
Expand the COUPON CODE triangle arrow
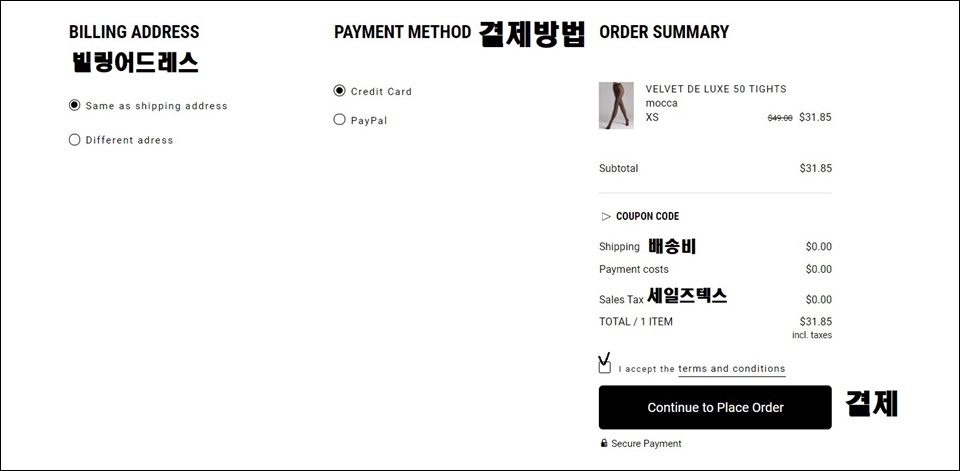point(606,216)
